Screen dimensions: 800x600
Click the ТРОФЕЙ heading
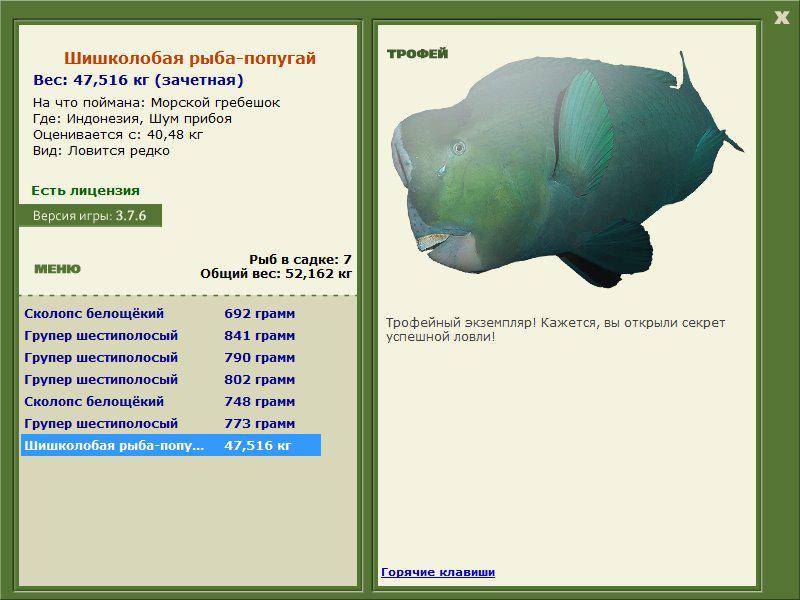click(x=417, y=54)
